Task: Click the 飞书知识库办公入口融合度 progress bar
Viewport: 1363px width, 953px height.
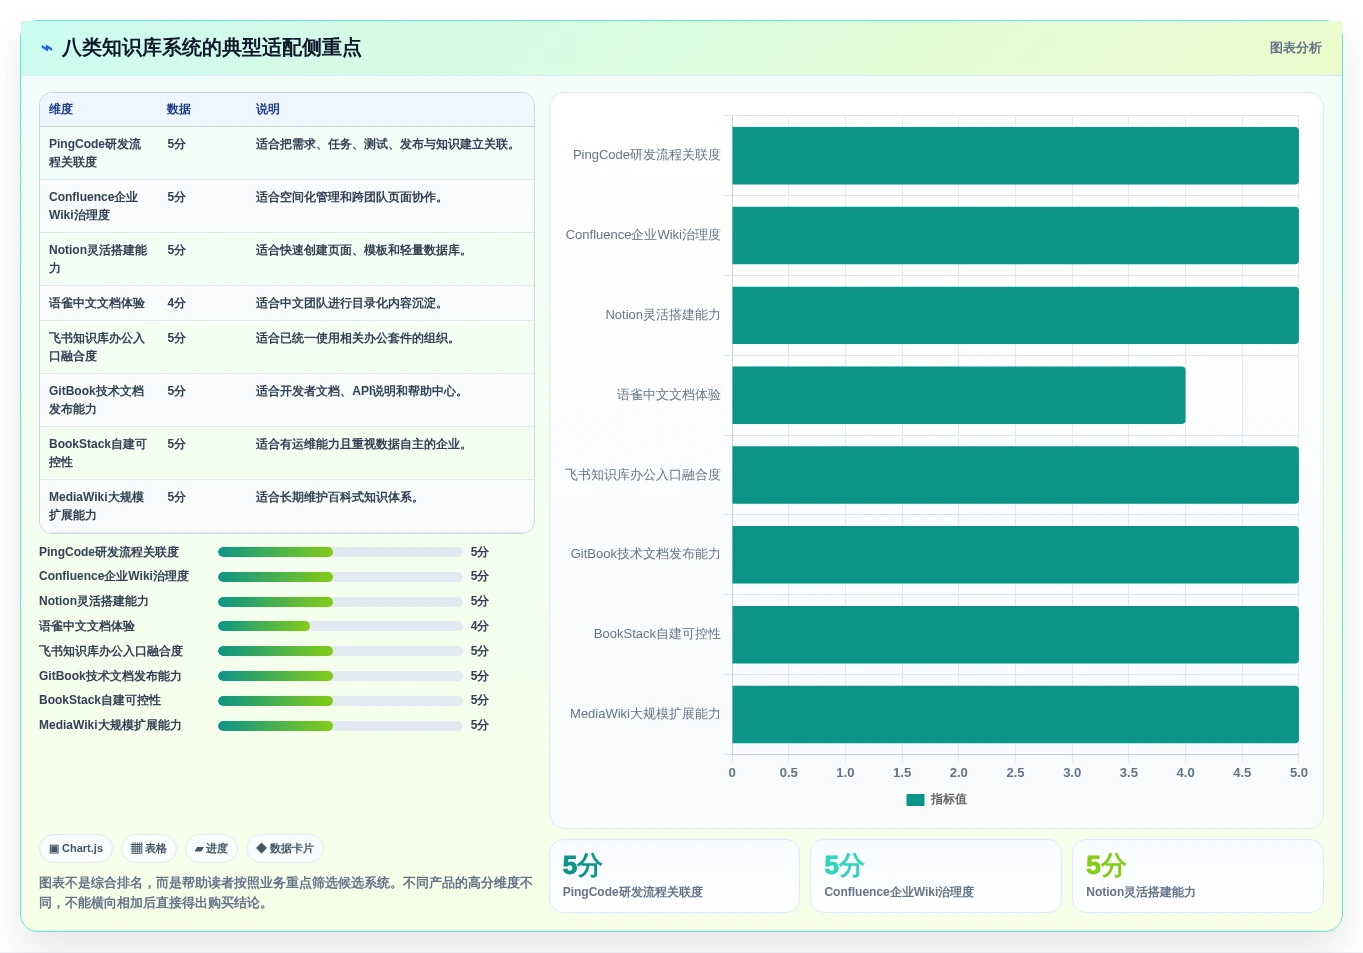Action: click(340, 651)
